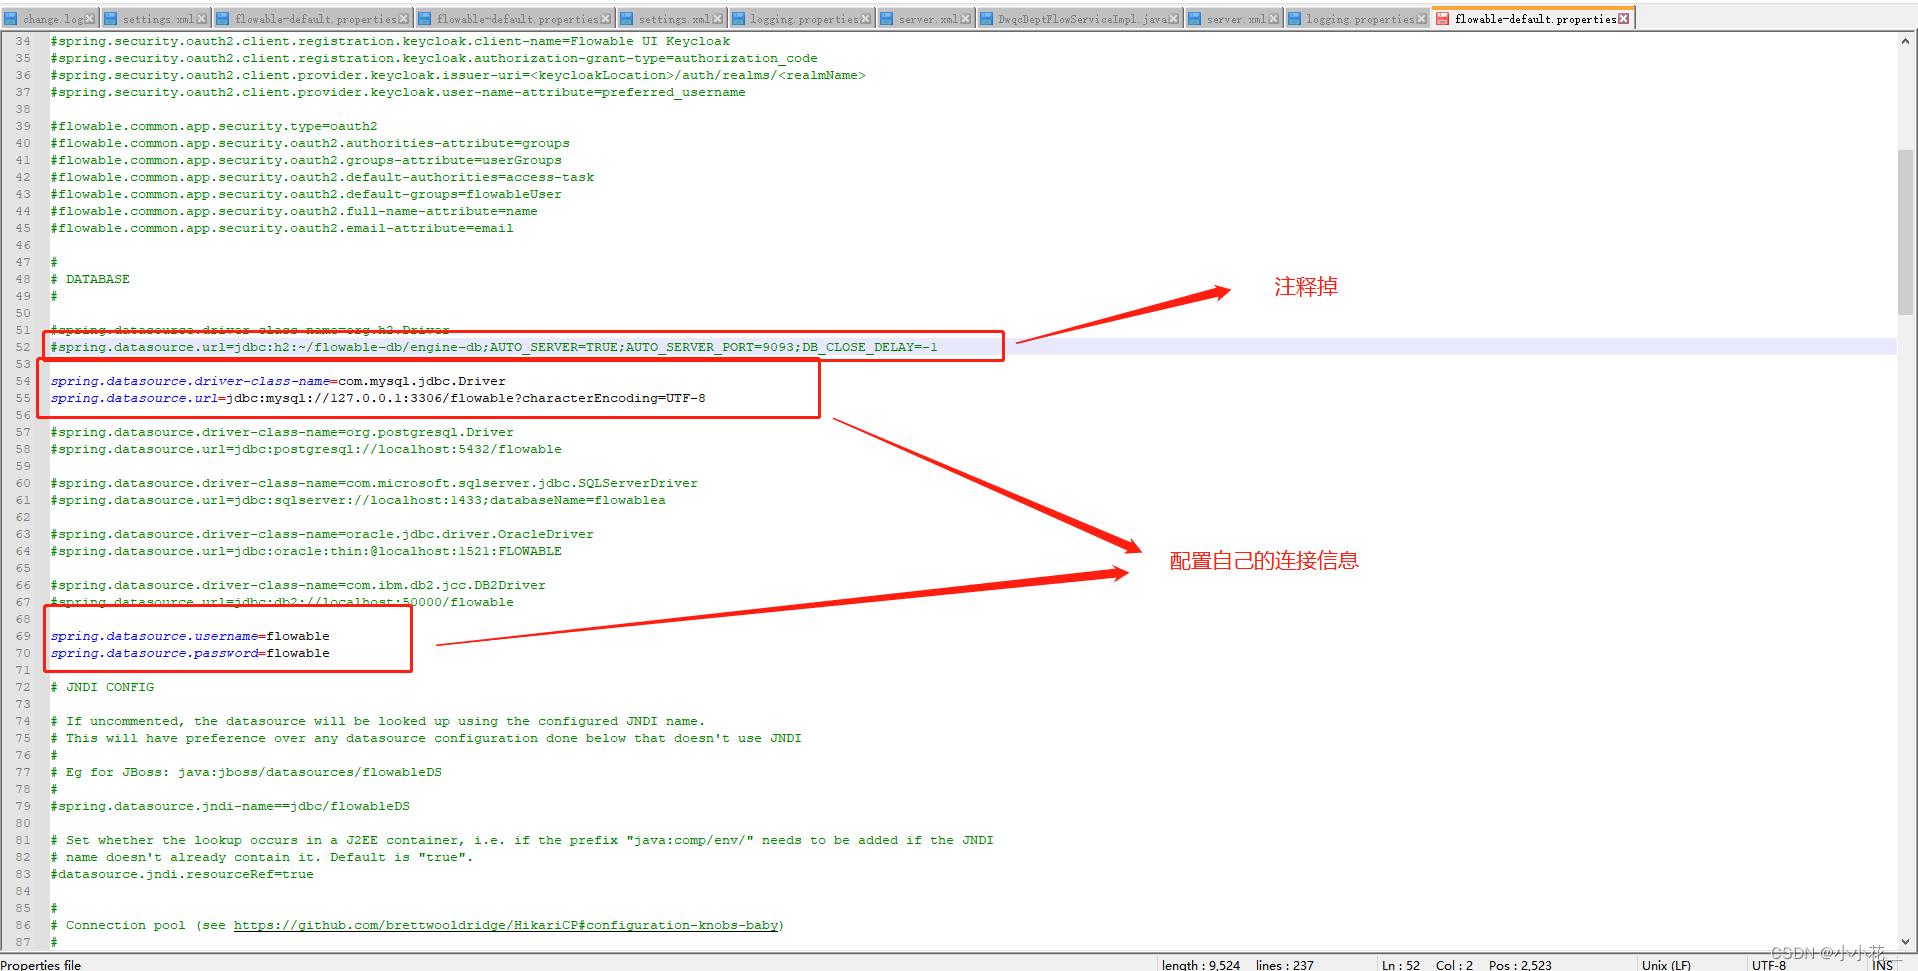Click the Unix (LF) line-ending indicator
This screenshot has height=971, width=1918.
[1665, 964]
